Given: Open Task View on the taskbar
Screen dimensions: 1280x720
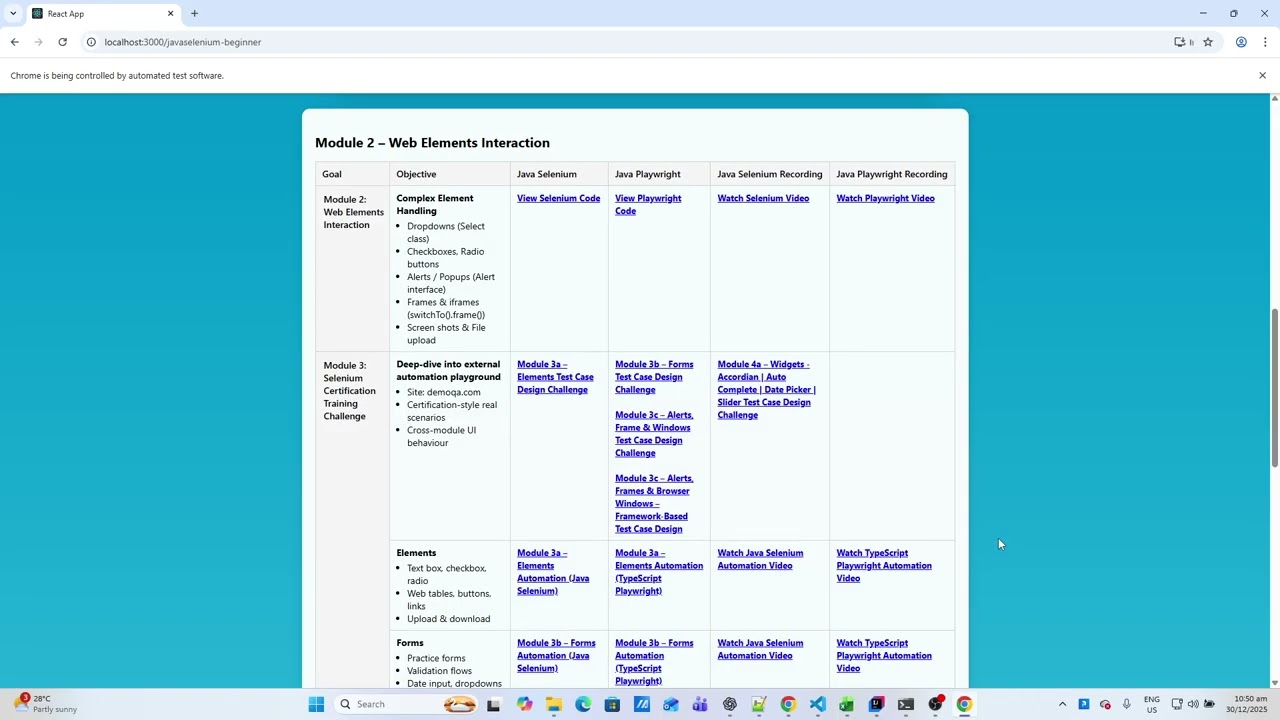Looking at the screenshot, I should click(x=493, y=704).
